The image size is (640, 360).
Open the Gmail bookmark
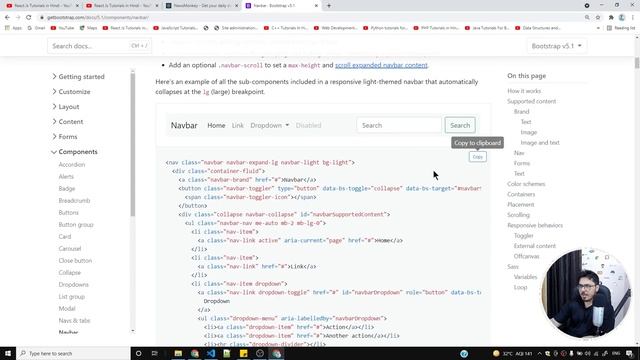coord(36,28)
